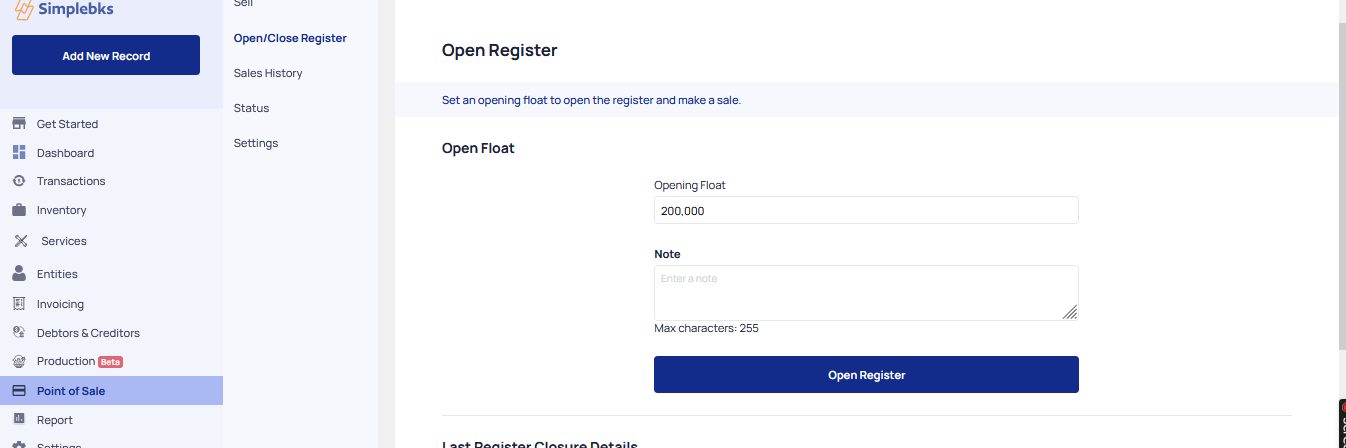Click the Inventory briefcase icon
This screenshot has width=1346, height=448.
(x=18, y=210)
